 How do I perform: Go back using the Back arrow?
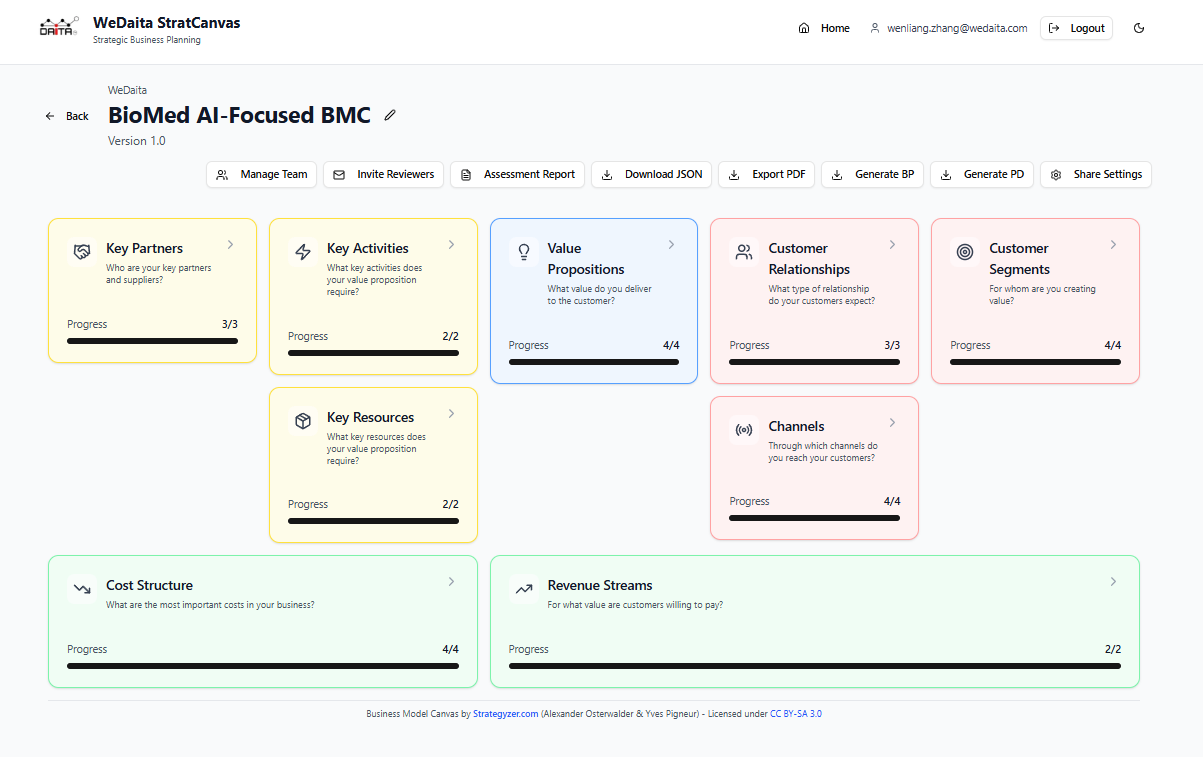[67, 116]
